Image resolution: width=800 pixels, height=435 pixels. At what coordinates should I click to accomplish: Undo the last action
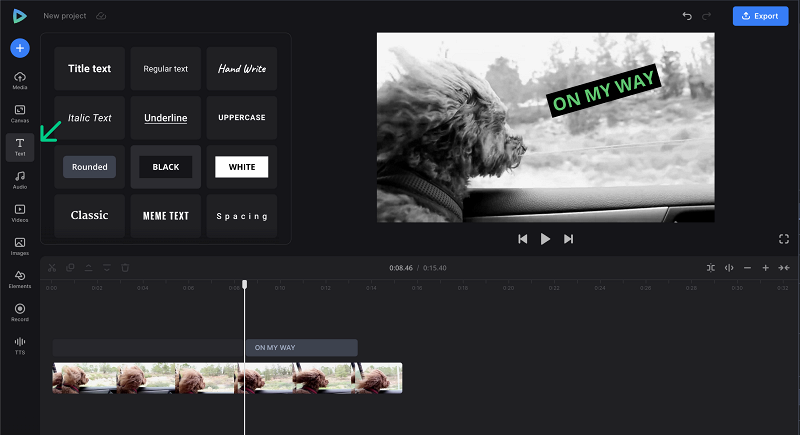coord(687,16)
